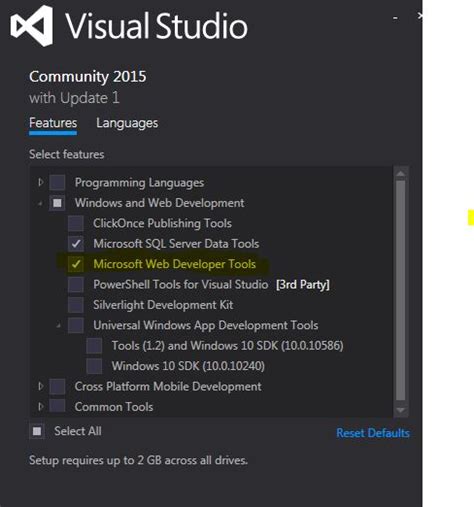Image resolution: width=474 pixels, height=507 pixels.
Task: Check Windows 10 SDK (10.0.10240) box
Action: point(94,366)
